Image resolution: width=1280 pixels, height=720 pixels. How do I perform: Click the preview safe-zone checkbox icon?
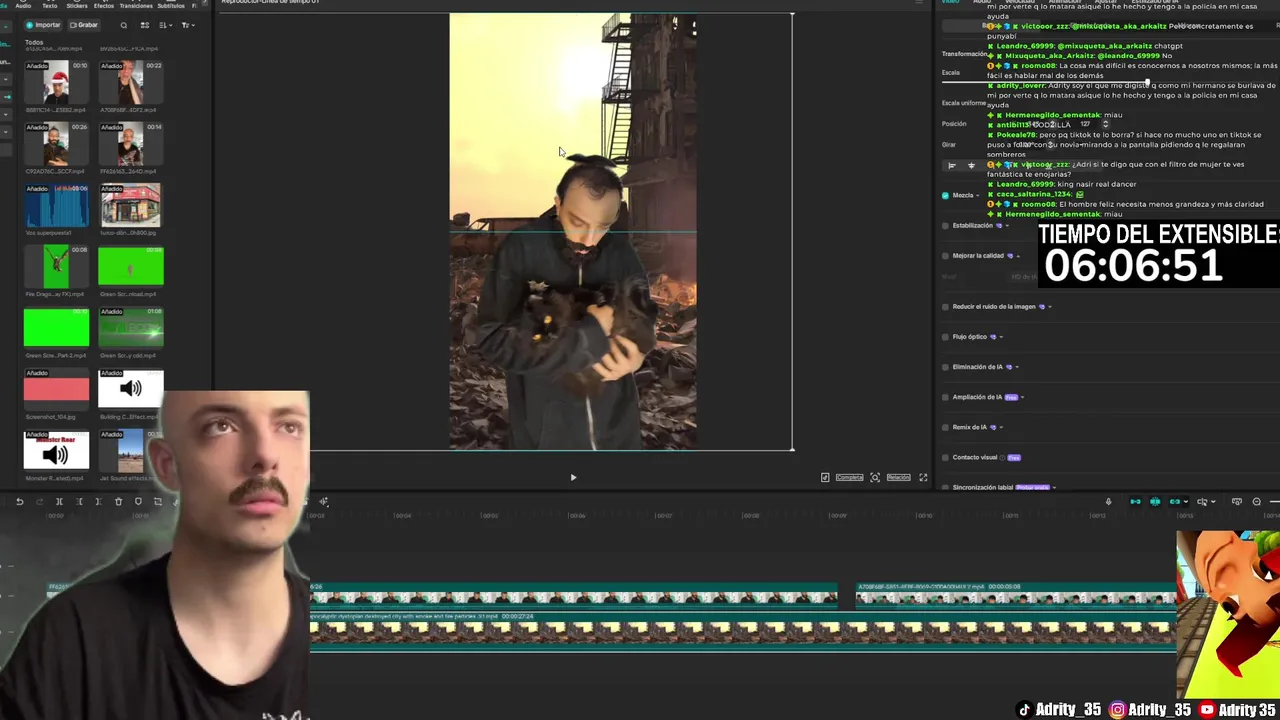coord(825,478)
